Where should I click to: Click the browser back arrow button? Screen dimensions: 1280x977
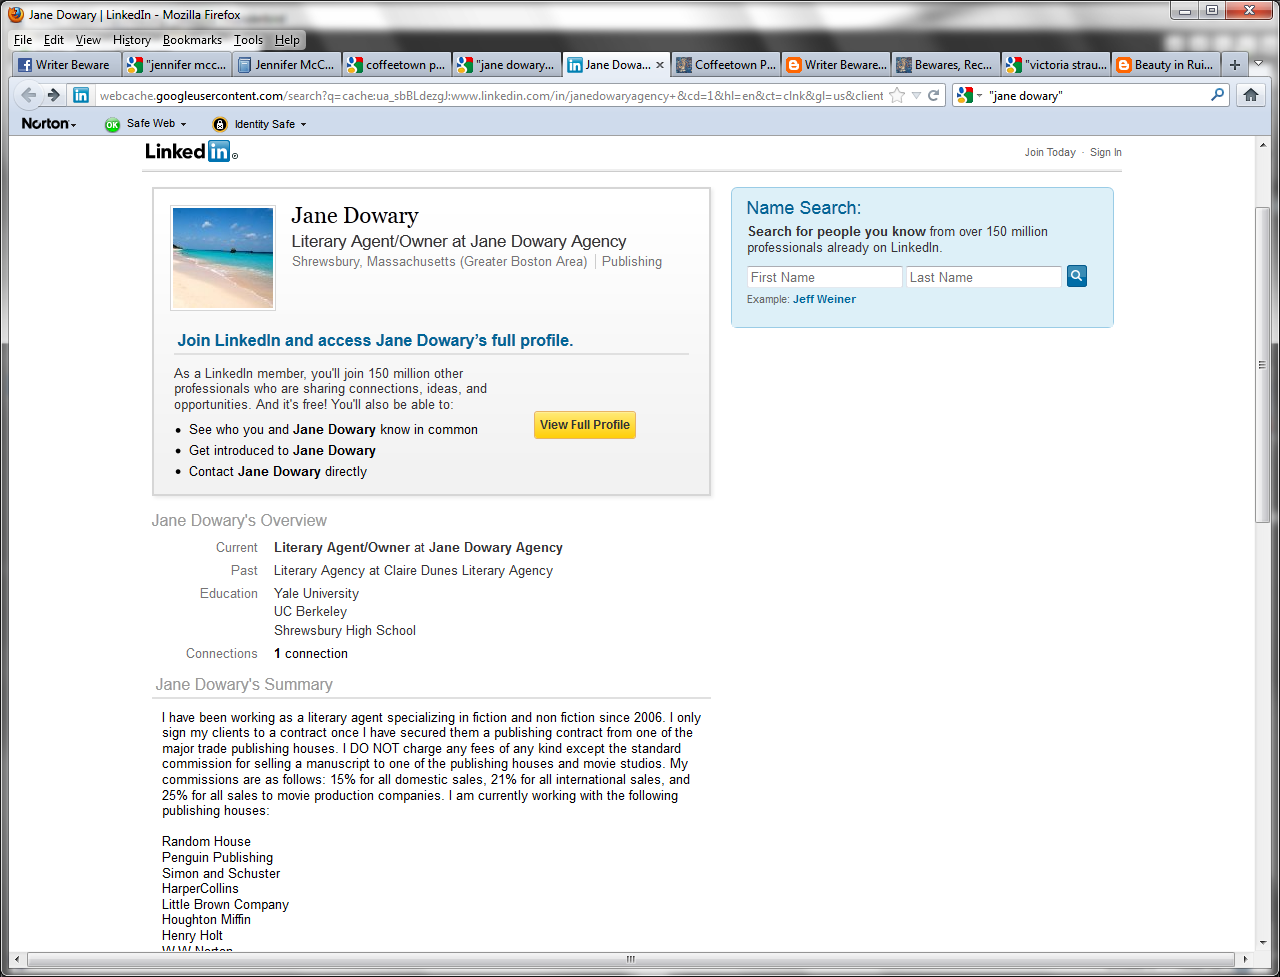click(29, 95)
